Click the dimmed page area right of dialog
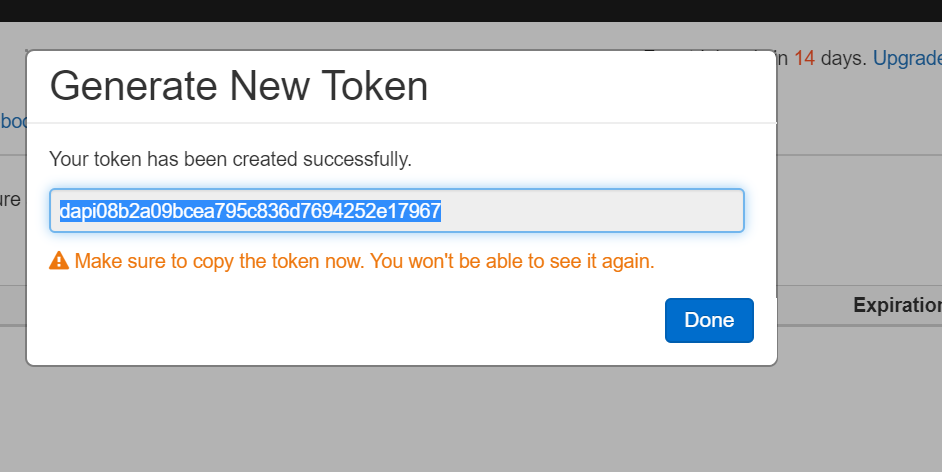 point(860,200)
